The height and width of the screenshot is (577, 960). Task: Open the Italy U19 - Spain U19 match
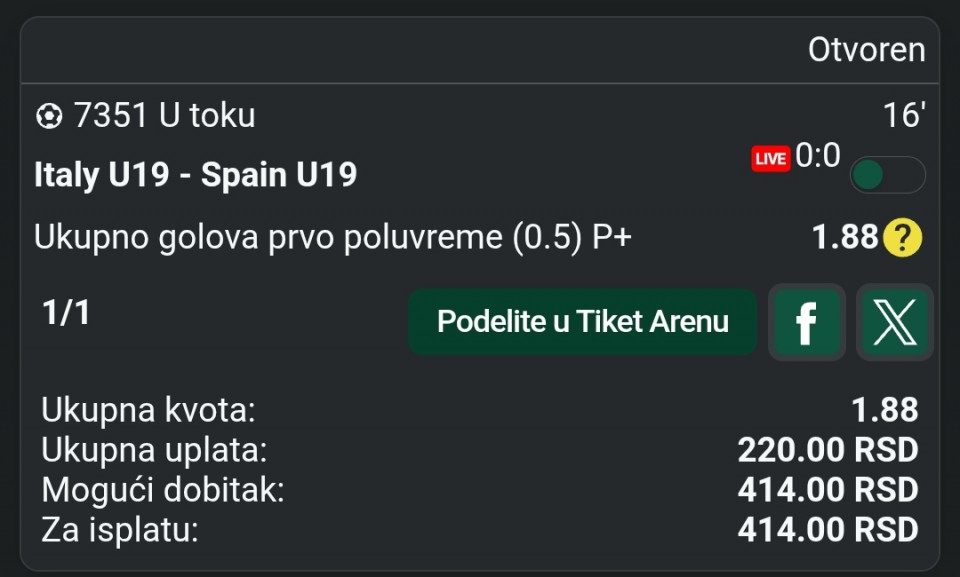[196, 175]
